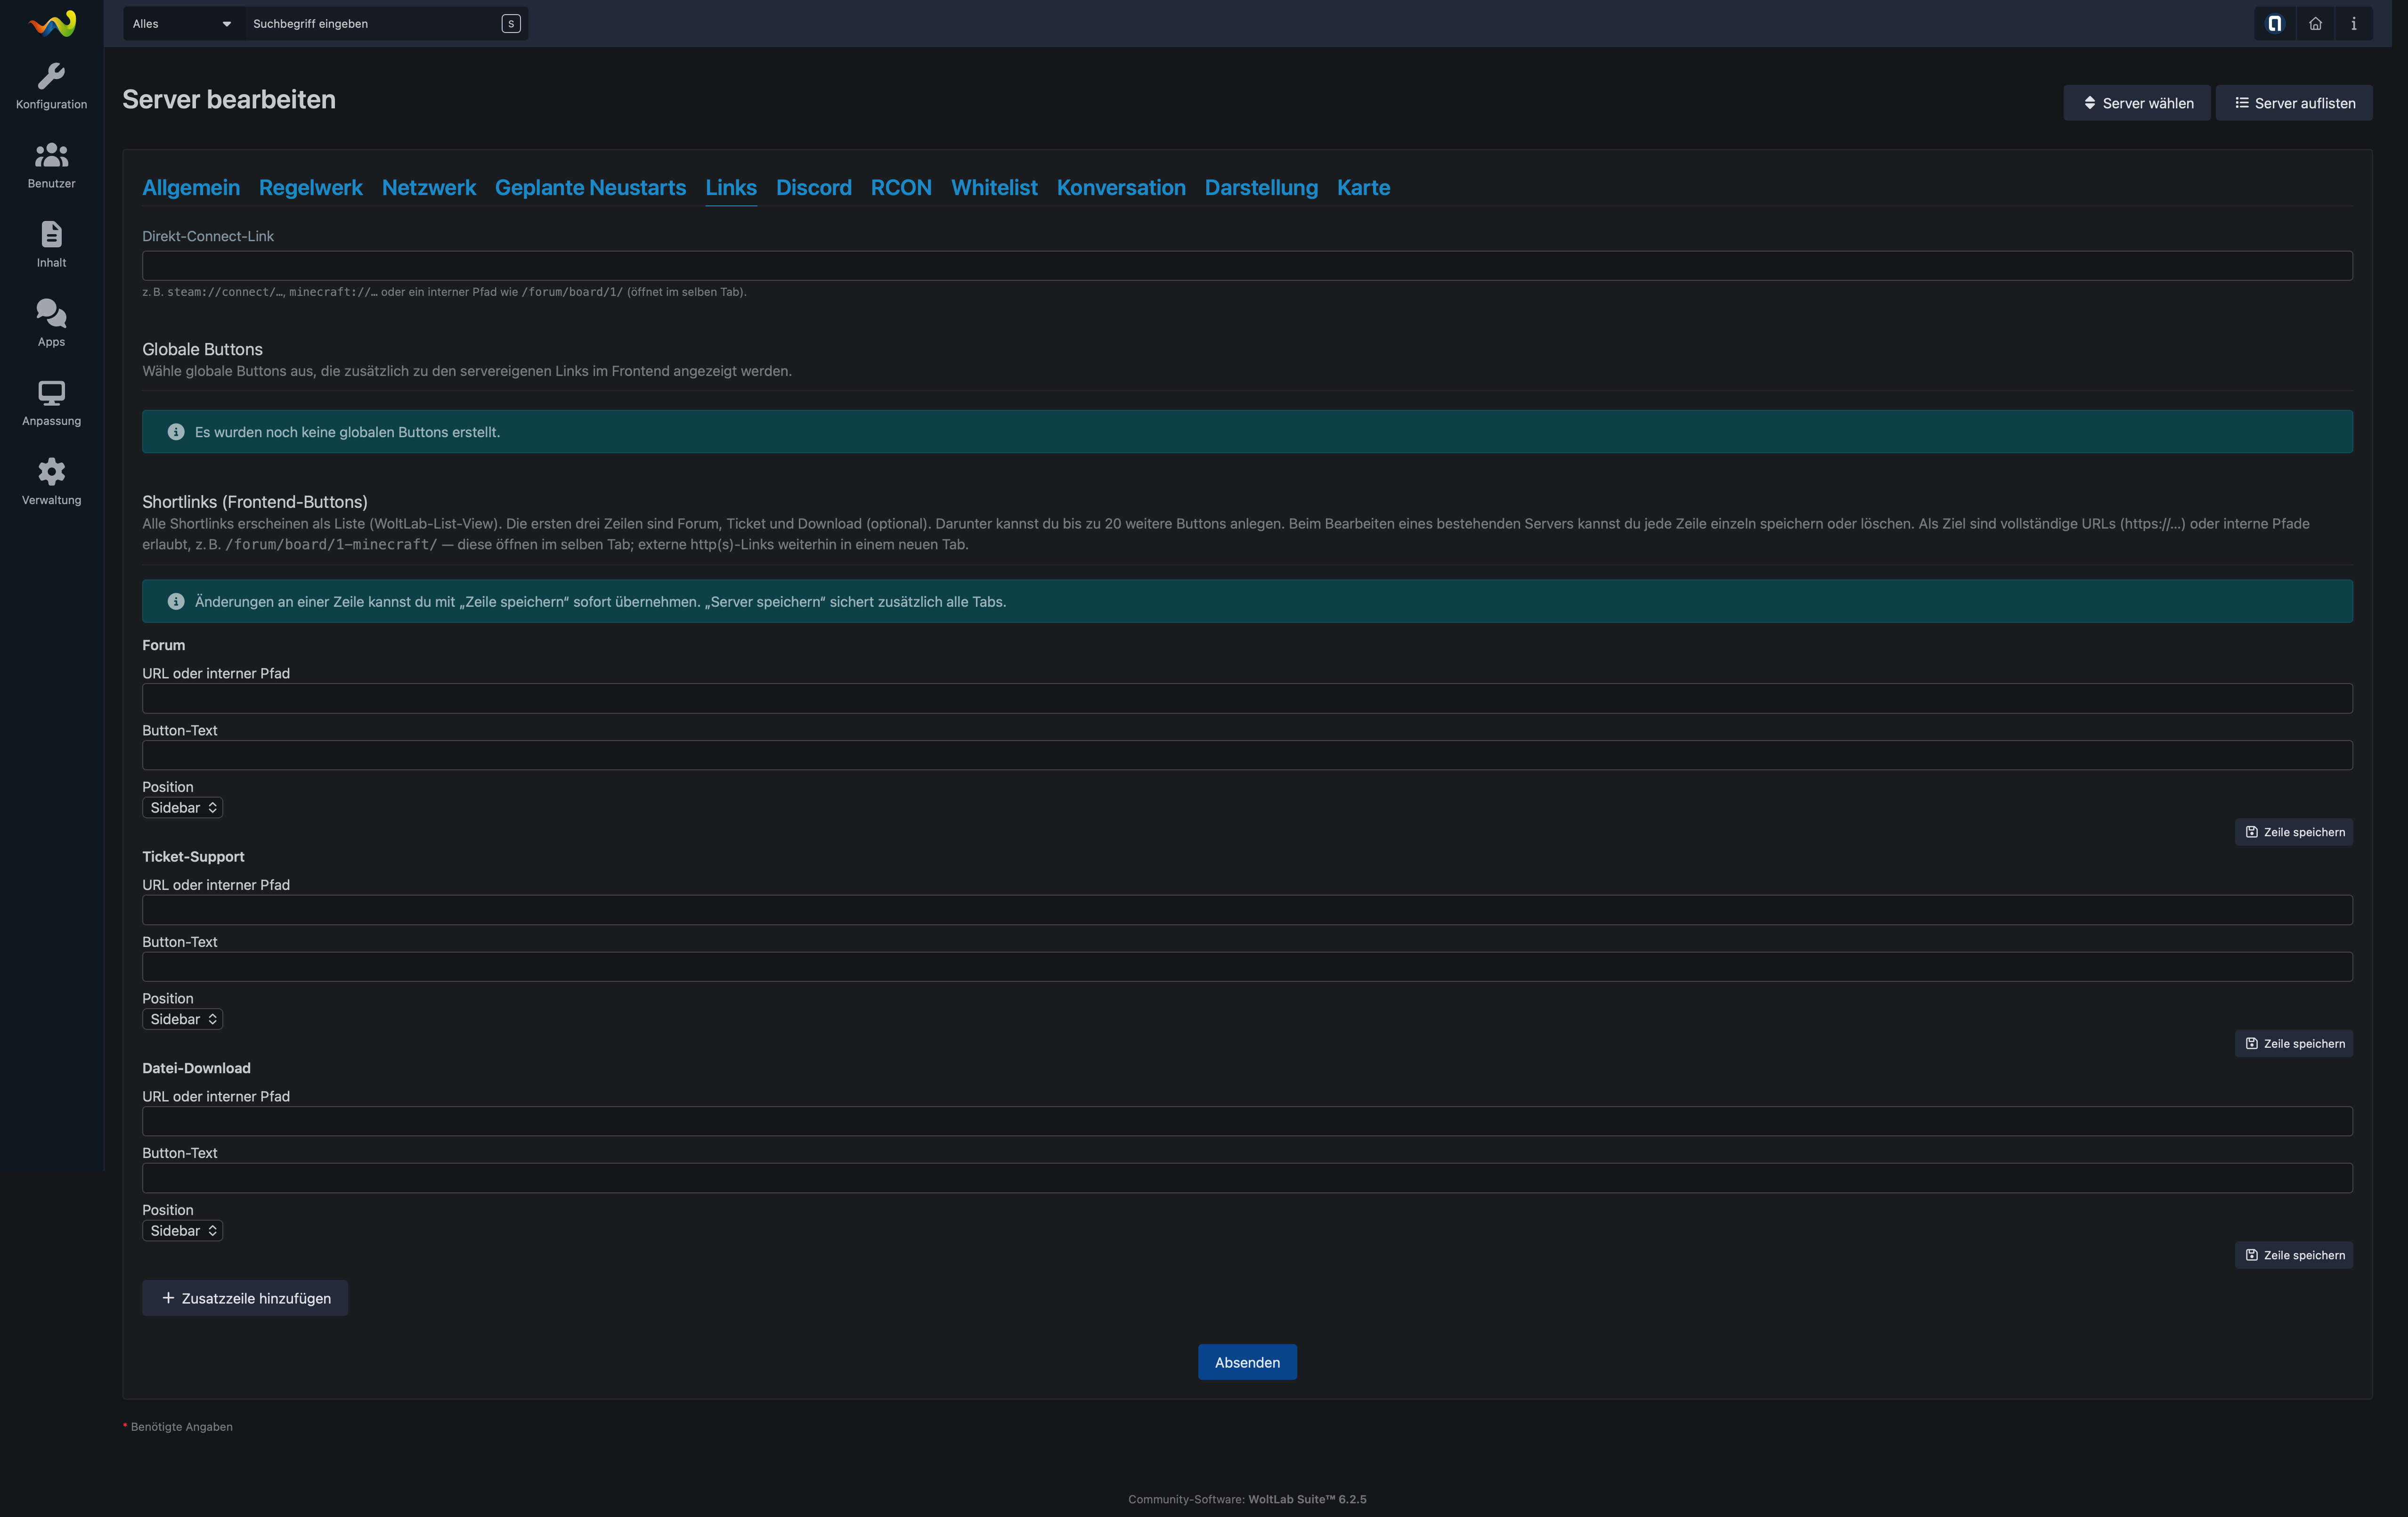This screenshot has height=1517, width=2408.
Task: Open the Verwaltung gear menu
Action: pos(51,482)
